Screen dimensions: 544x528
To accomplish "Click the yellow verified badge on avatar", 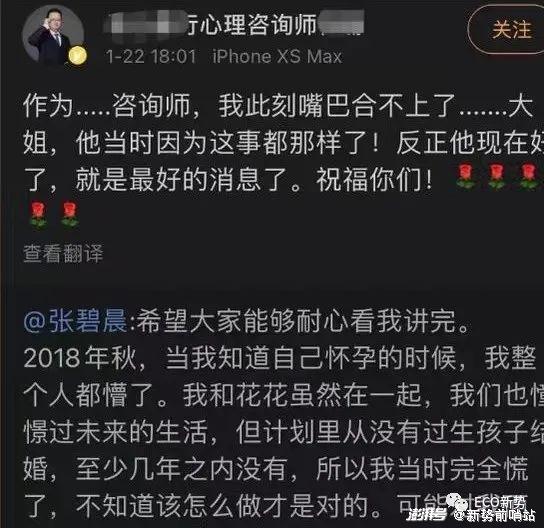I will coord(77,56).
